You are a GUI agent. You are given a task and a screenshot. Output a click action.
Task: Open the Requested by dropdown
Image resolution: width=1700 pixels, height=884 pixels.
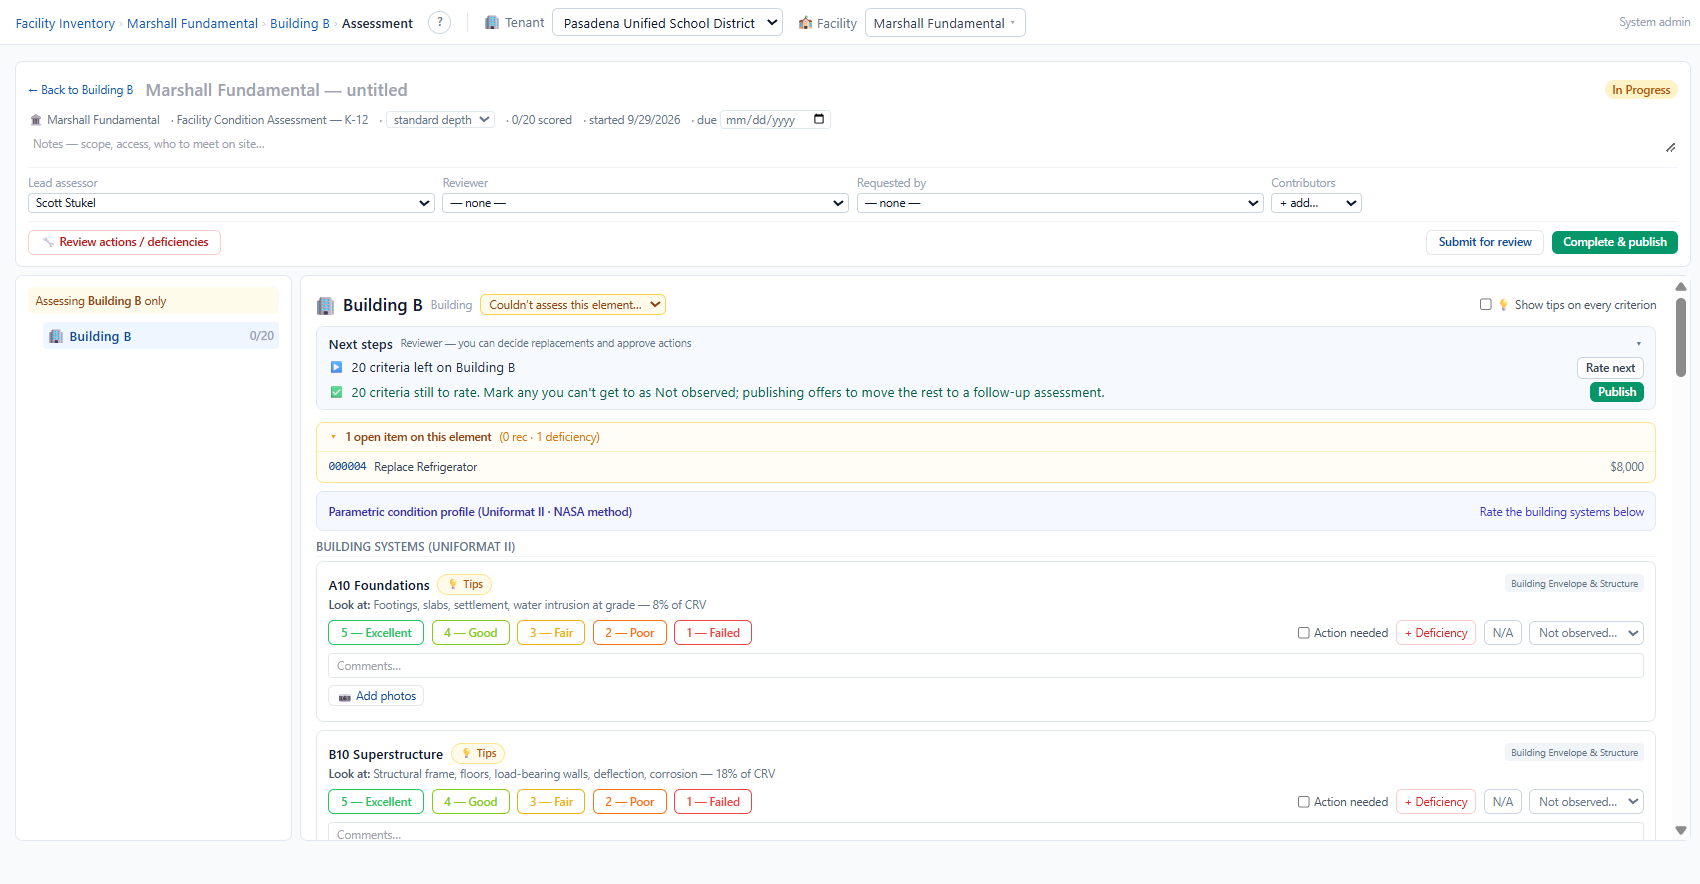(x=1060, y=203)
